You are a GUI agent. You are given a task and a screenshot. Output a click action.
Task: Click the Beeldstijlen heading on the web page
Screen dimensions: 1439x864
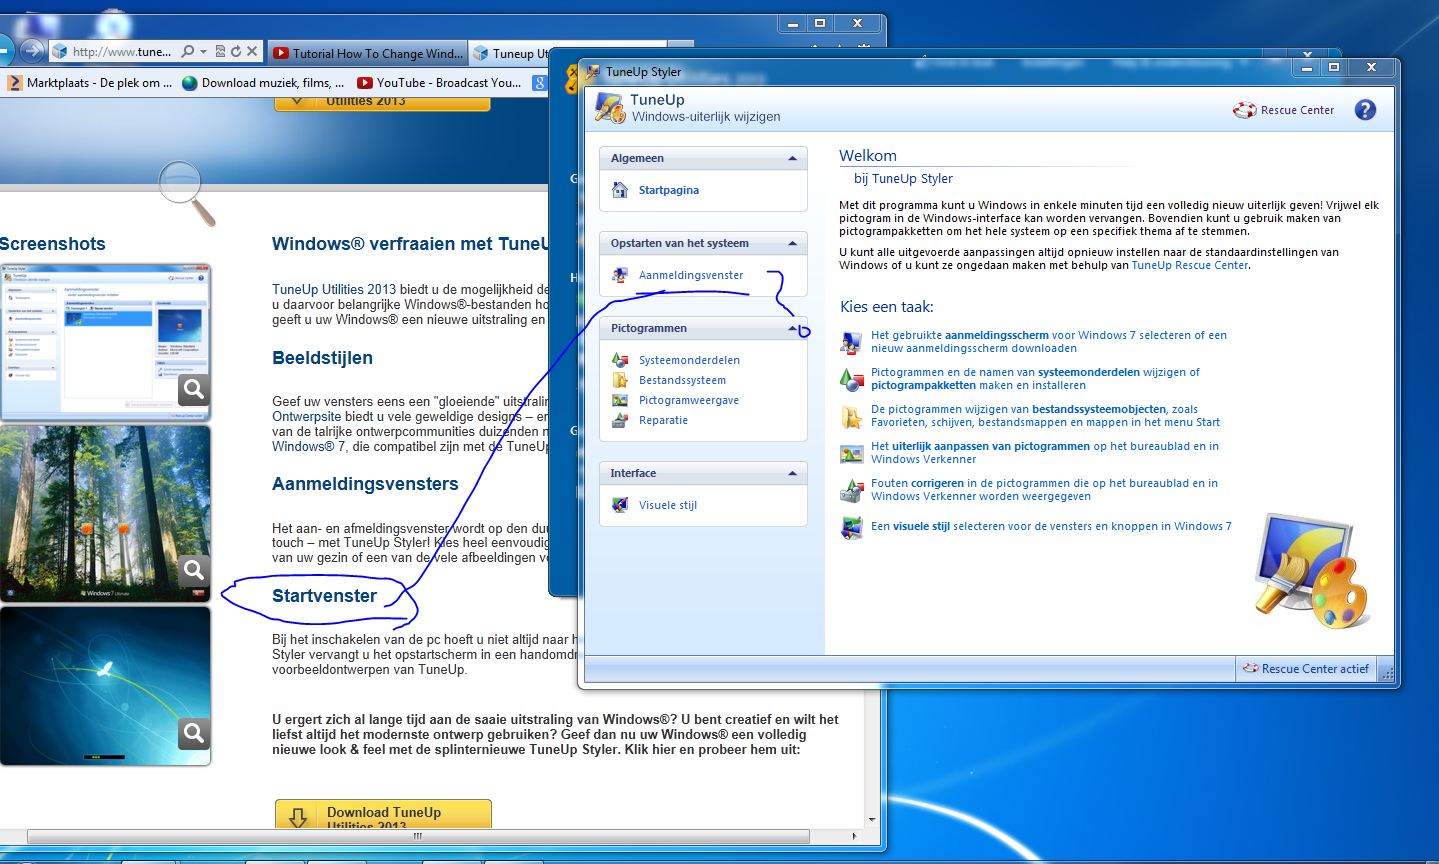tap(322, 358)
